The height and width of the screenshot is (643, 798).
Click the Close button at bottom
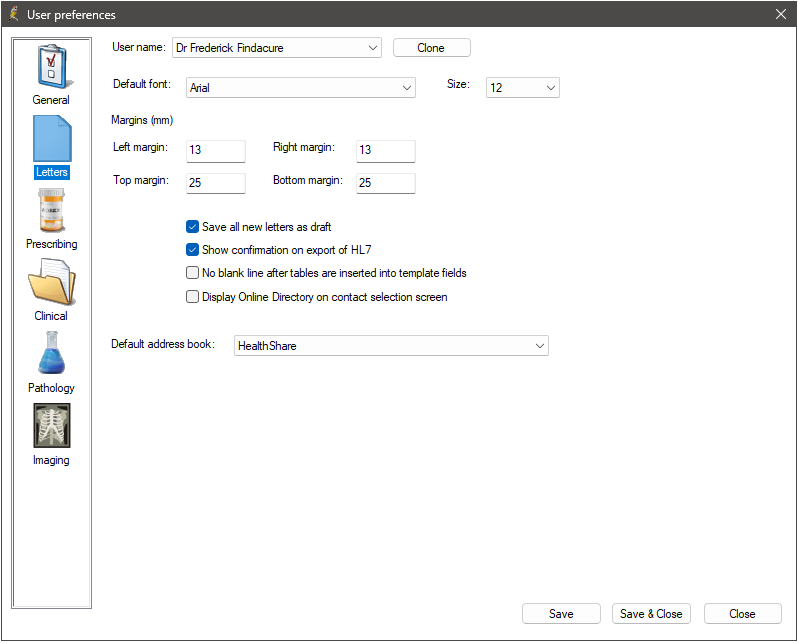pos(743,613)
